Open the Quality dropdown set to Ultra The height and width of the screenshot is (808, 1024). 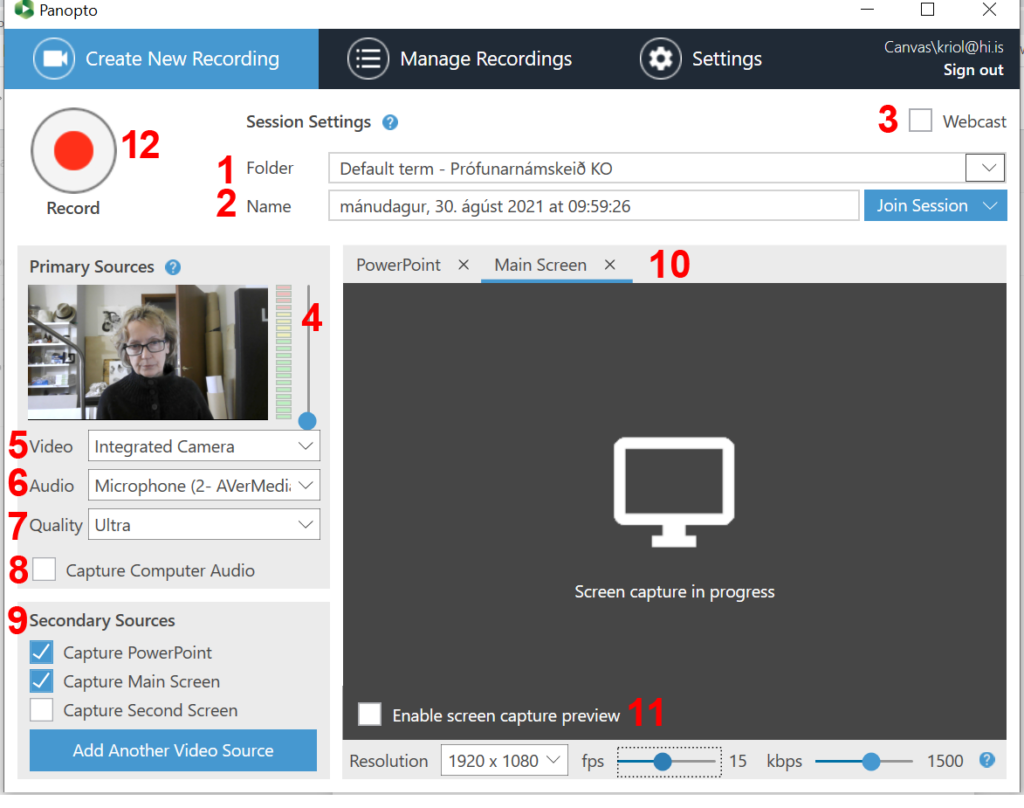coord(204,525)
